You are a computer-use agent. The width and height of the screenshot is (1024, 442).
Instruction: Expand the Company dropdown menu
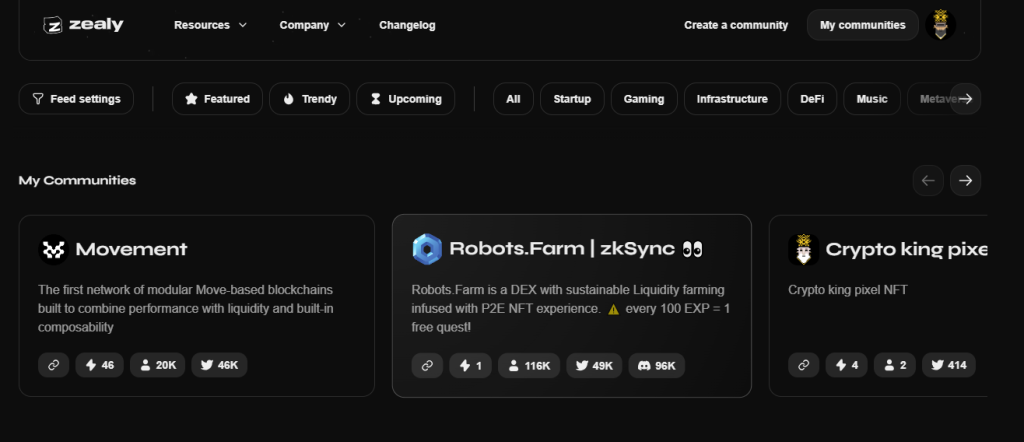click(312, 25)
